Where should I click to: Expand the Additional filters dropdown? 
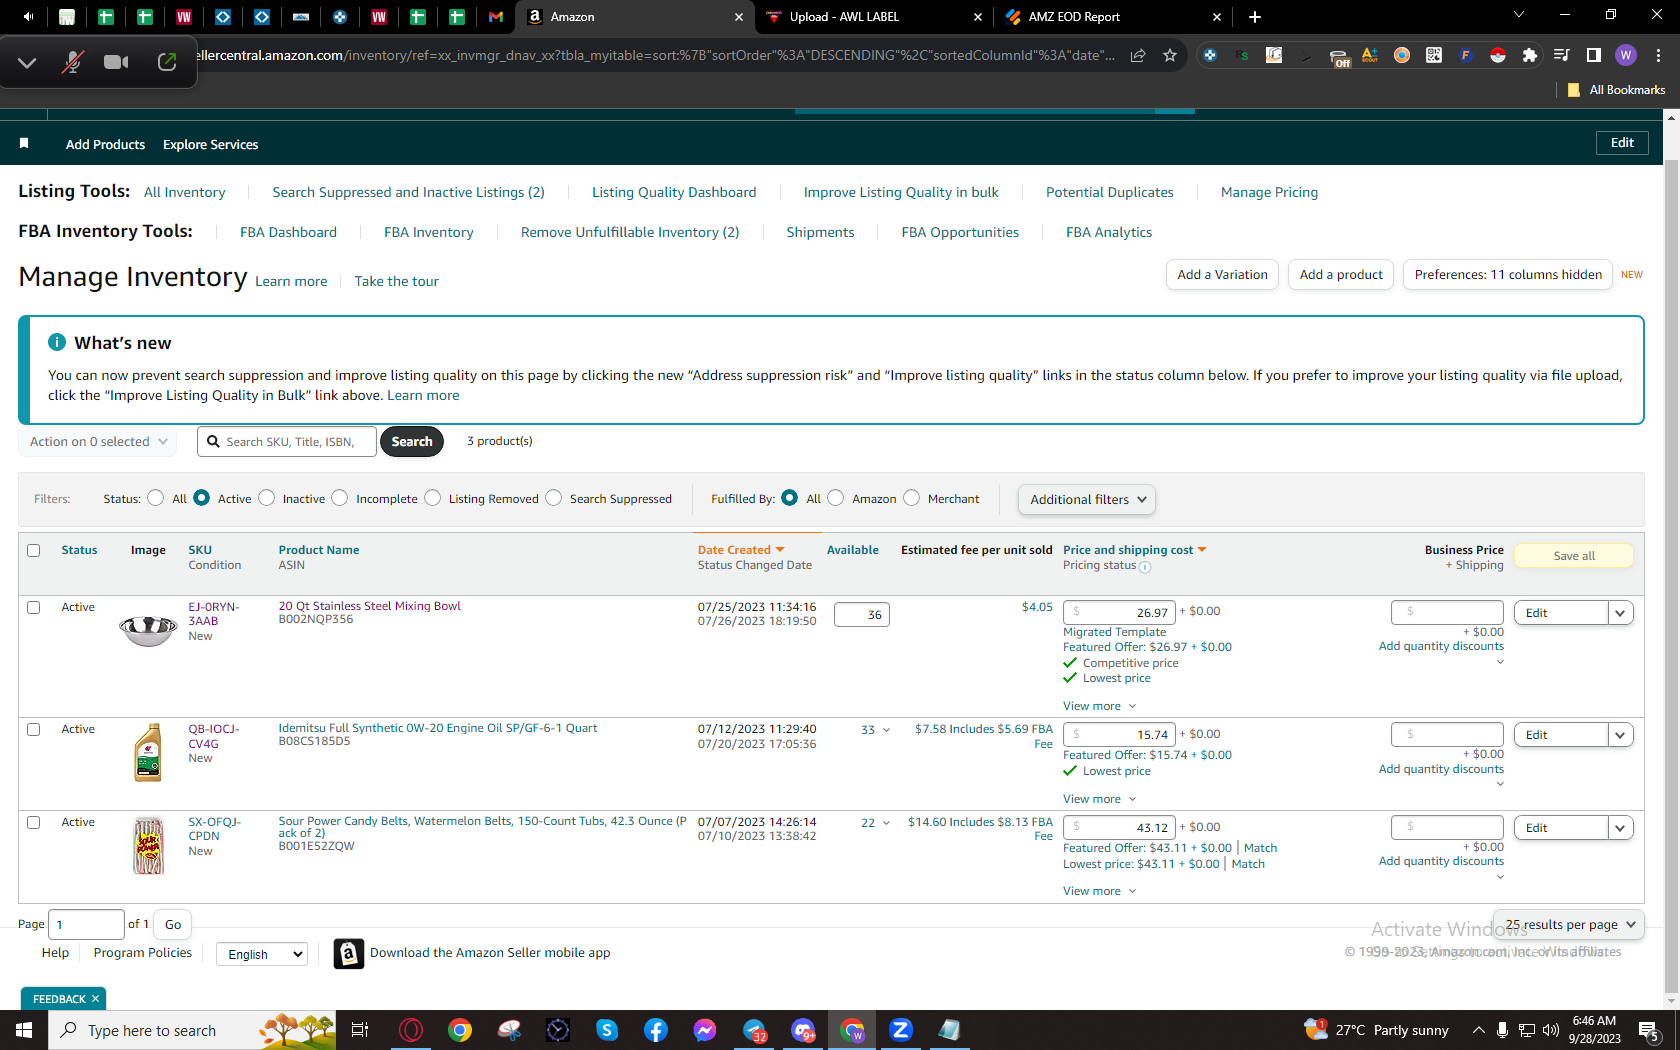pos(1087,500)
